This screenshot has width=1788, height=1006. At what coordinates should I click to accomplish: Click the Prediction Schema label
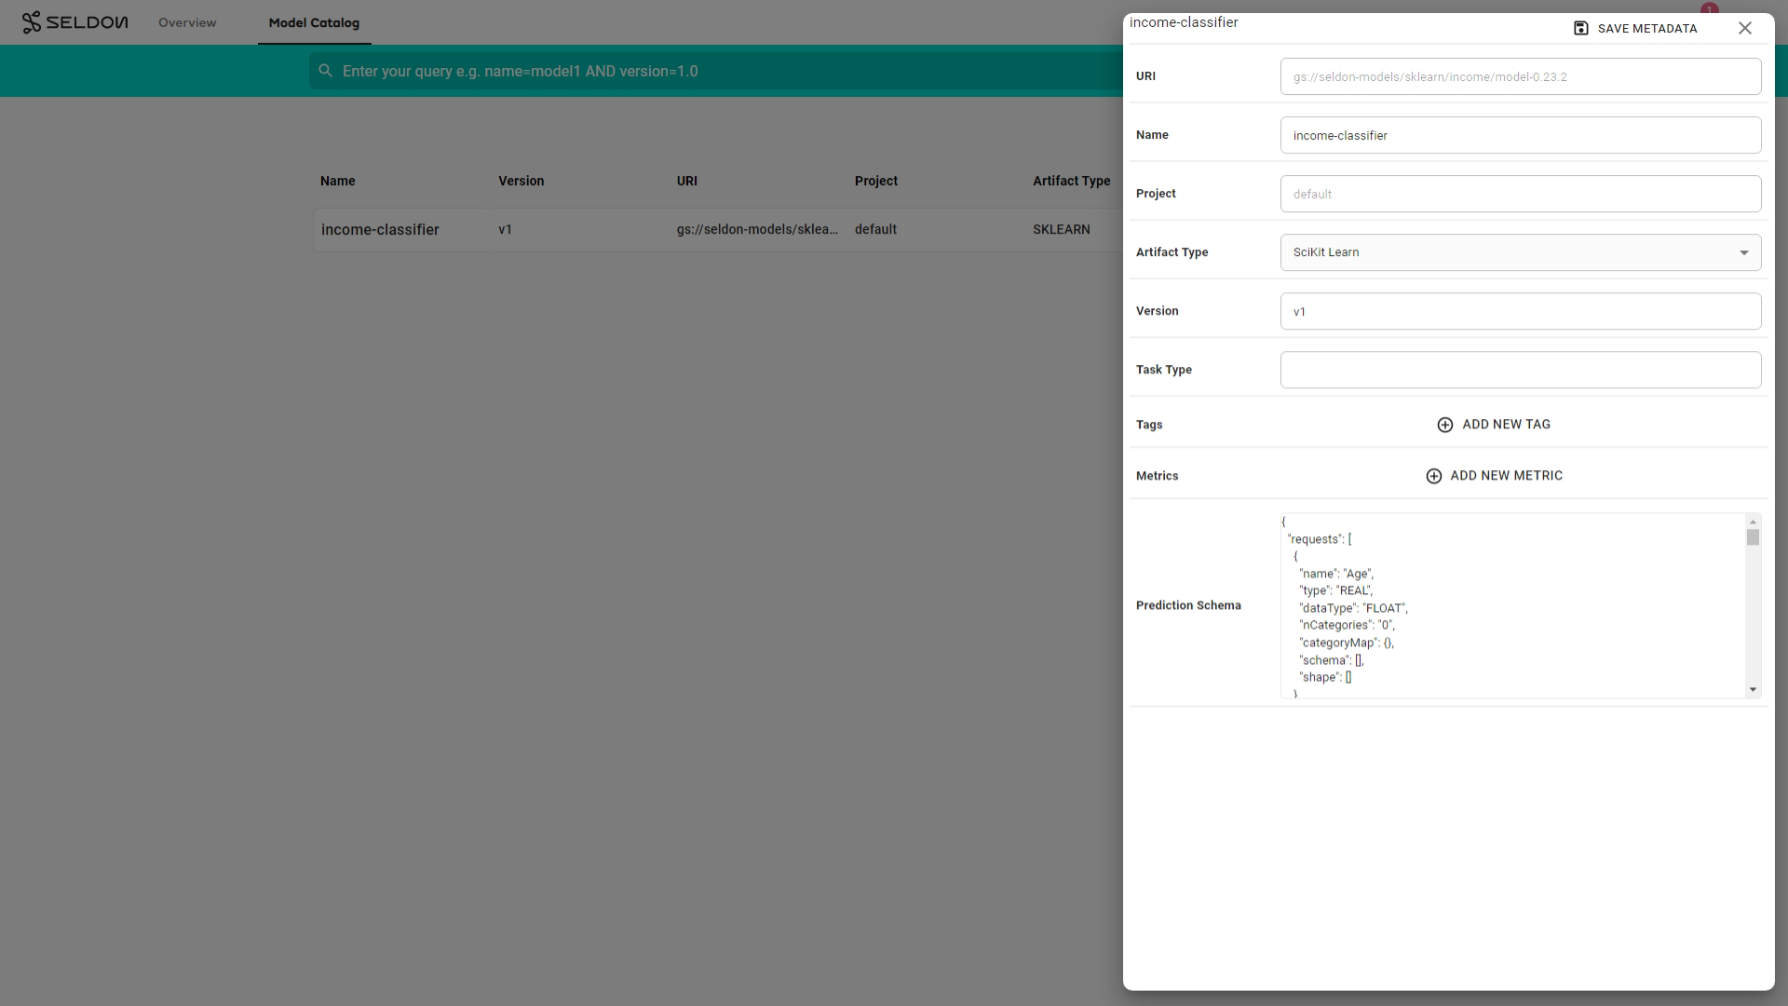pyautogui.click(x=1188, y=605)
